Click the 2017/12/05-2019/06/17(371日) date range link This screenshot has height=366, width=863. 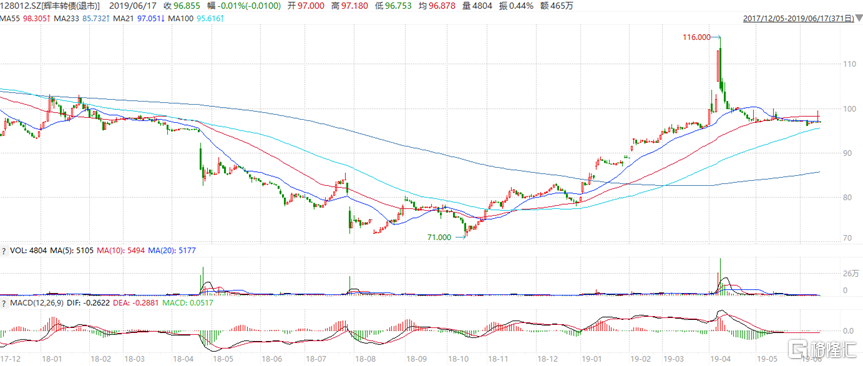798,18
